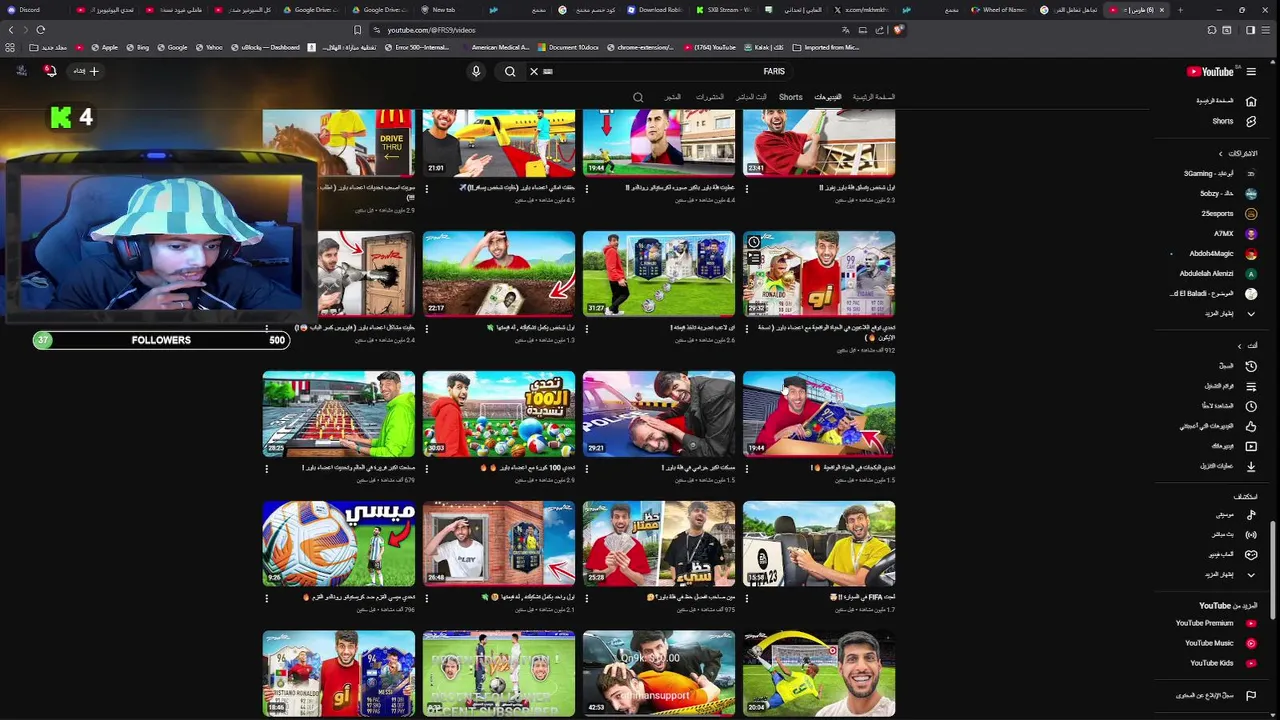Image resolution: width=1280 pixels, height=720 pixels.
Task: Open the Wheel of Names browser tab
Action: [999, 10]
